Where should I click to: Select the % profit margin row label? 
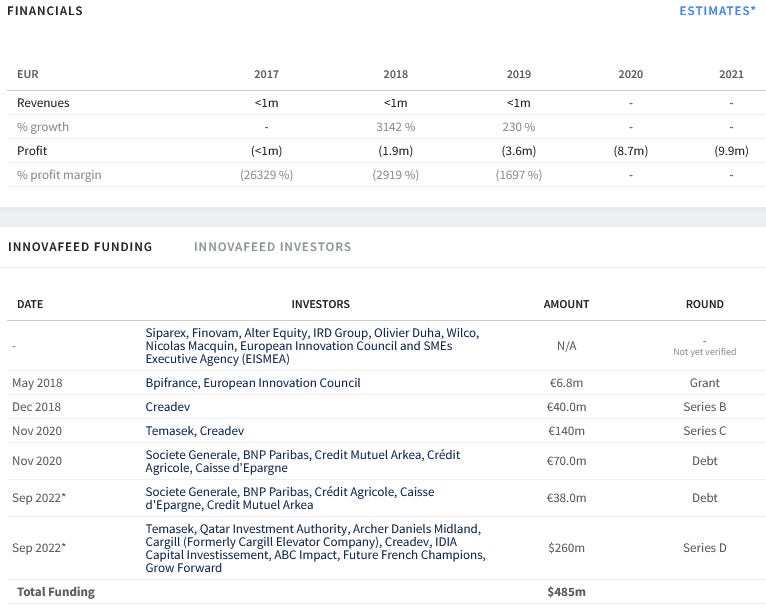(59, 175)
